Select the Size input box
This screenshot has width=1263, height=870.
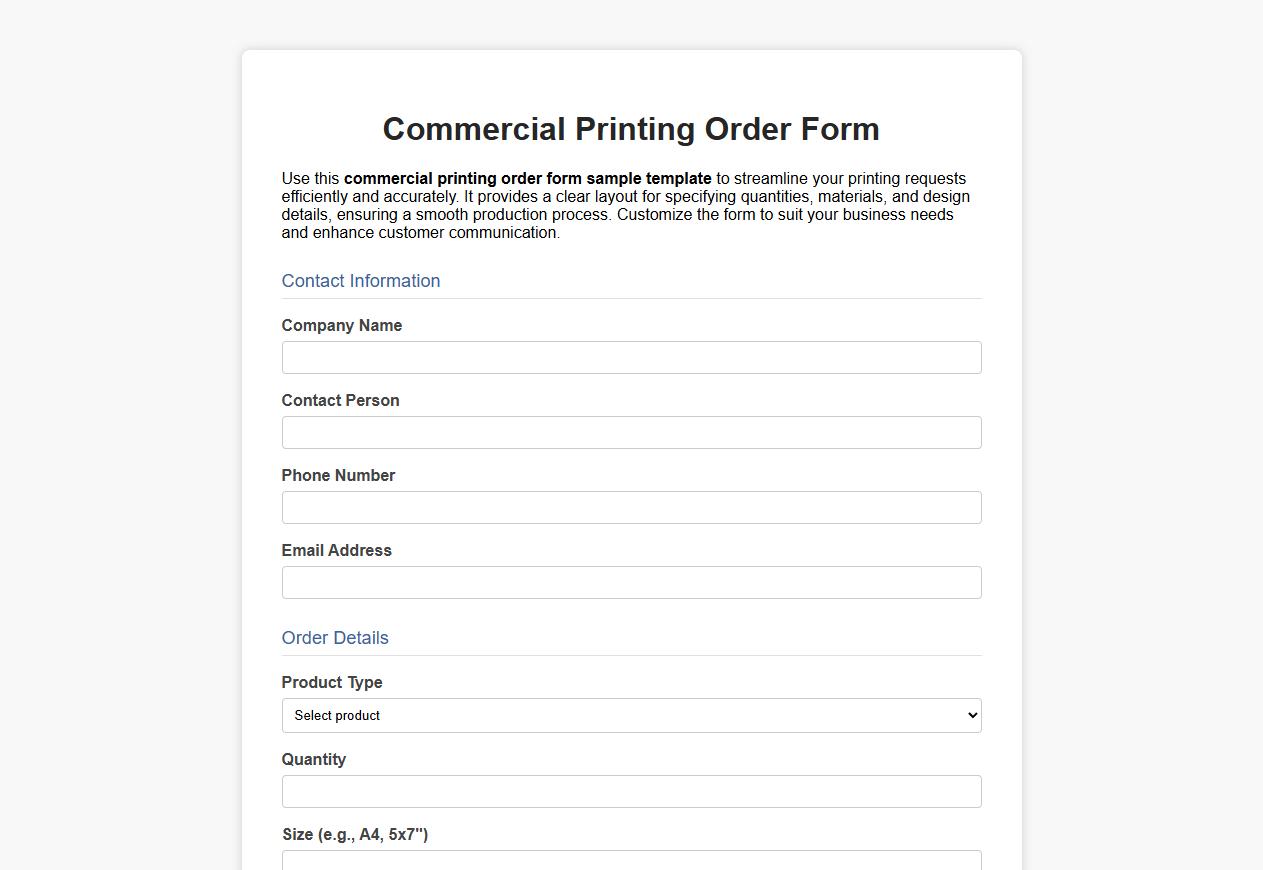pos(631,861)
